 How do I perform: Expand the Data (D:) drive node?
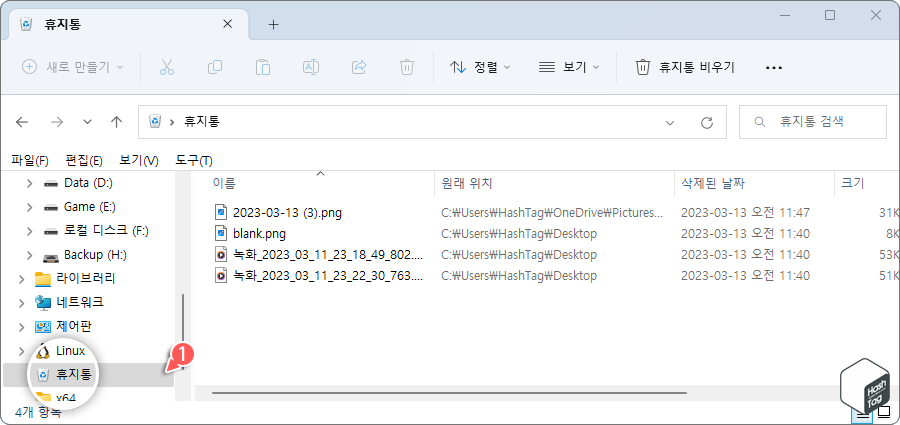click(x=29, y=183)
